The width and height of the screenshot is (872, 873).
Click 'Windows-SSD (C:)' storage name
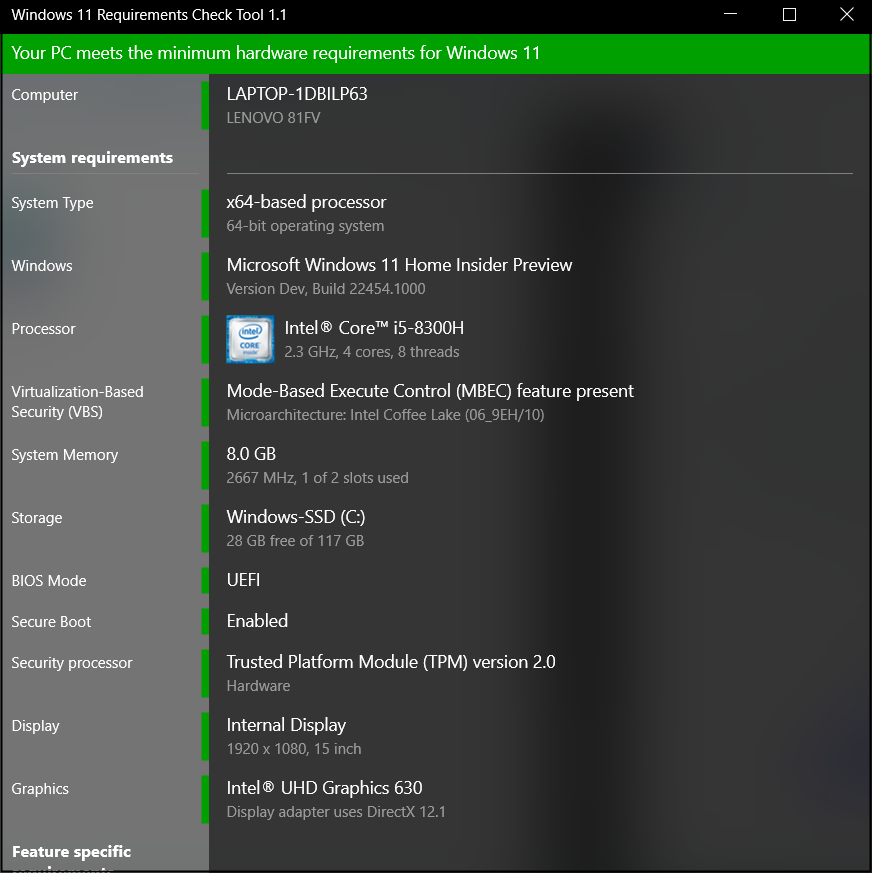click(296, 517)
